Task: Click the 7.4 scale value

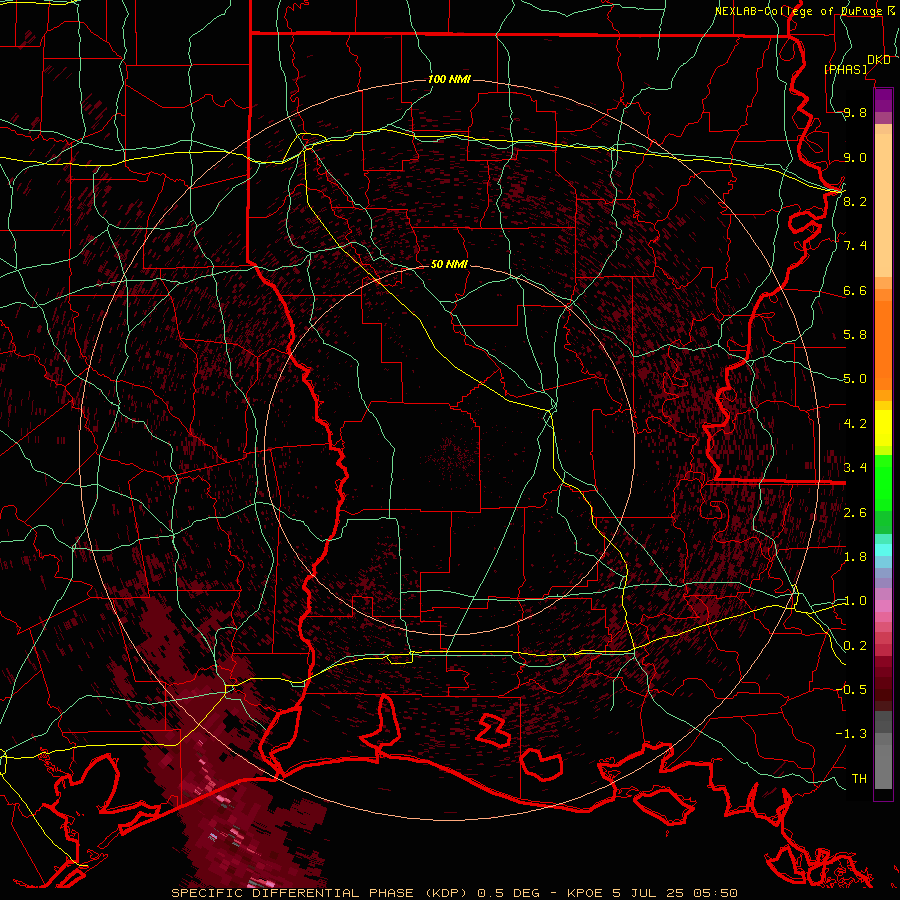Action: point(855,246)
